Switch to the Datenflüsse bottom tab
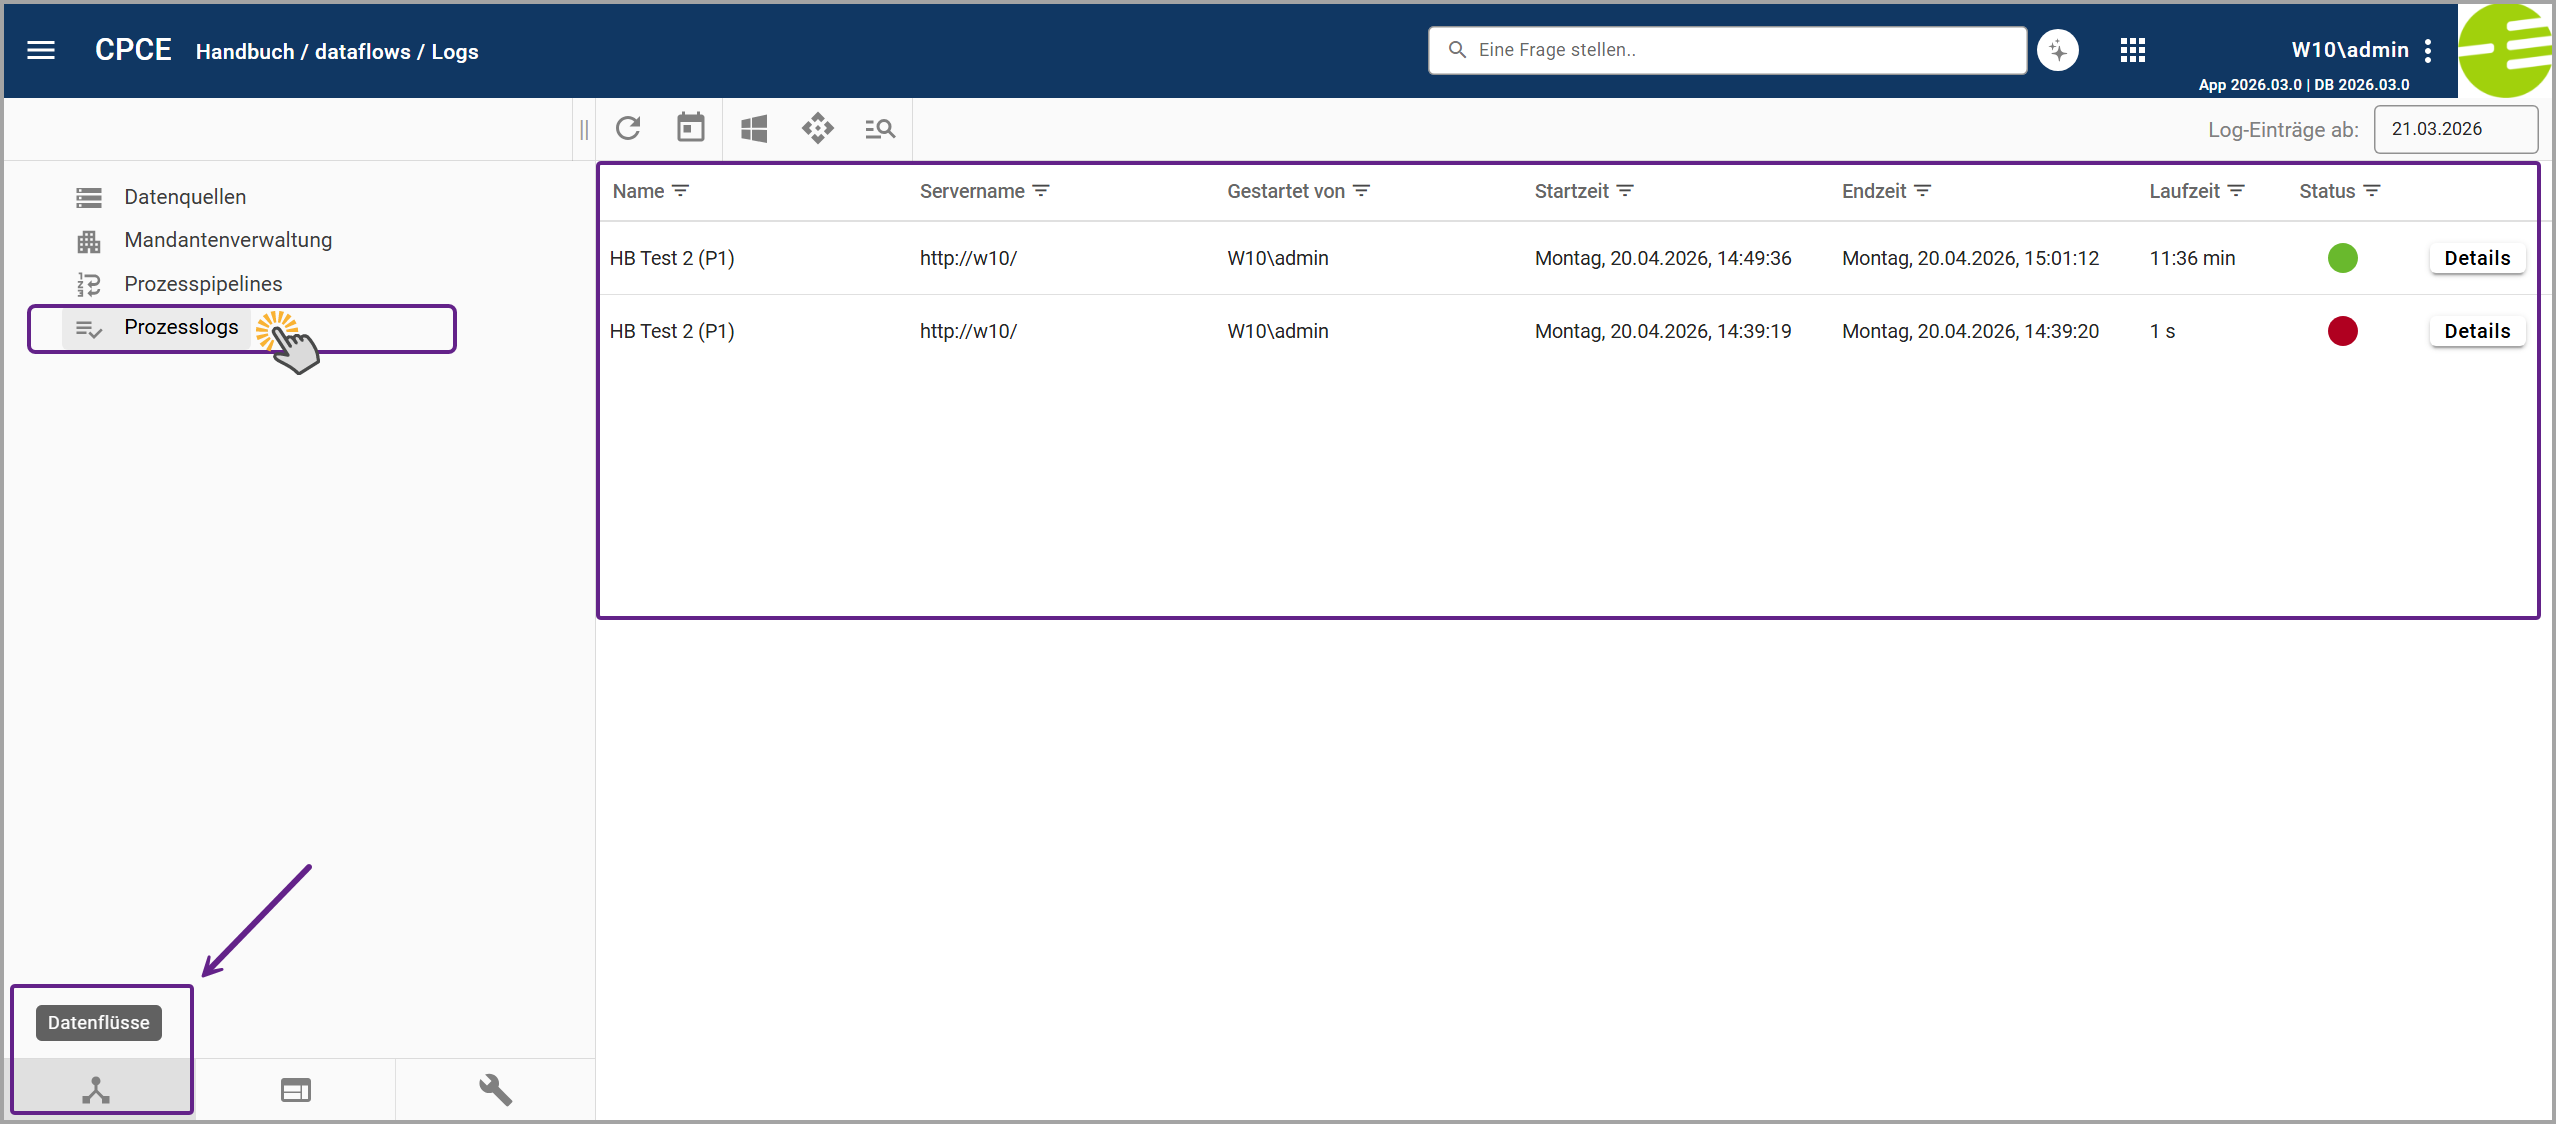Viewport: 2556px width, 1124px height. 96,1089
